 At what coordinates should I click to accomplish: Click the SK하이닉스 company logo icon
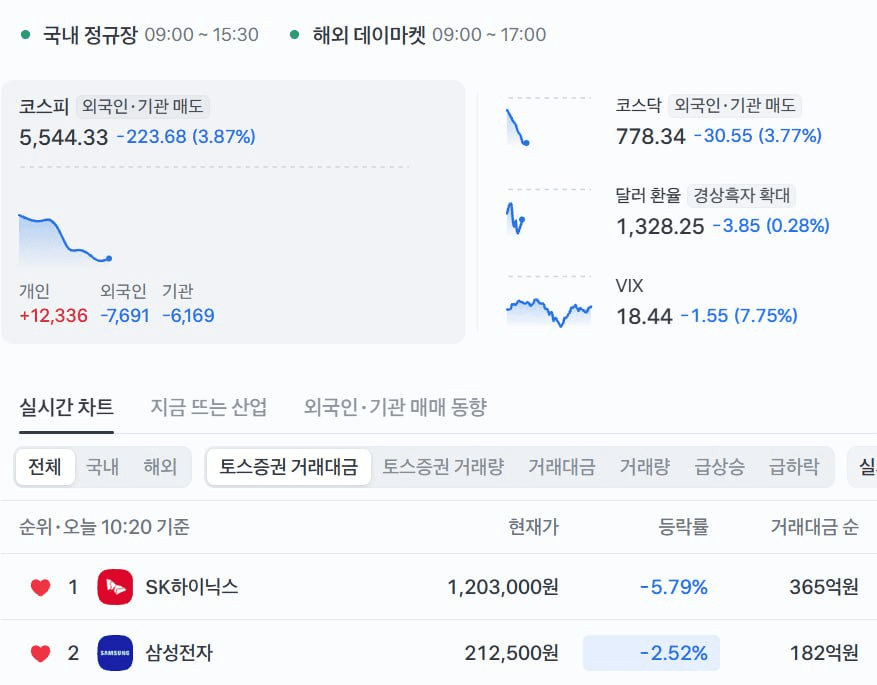click(115, 587)
